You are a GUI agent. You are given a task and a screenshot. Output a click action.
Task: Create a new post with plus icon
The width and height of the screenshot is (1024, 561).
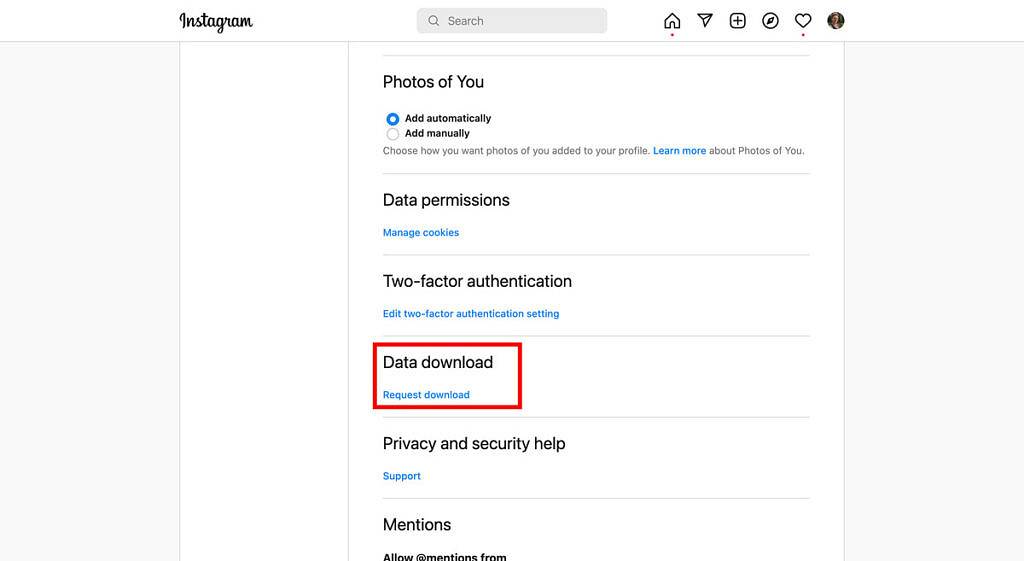[738, 21]
